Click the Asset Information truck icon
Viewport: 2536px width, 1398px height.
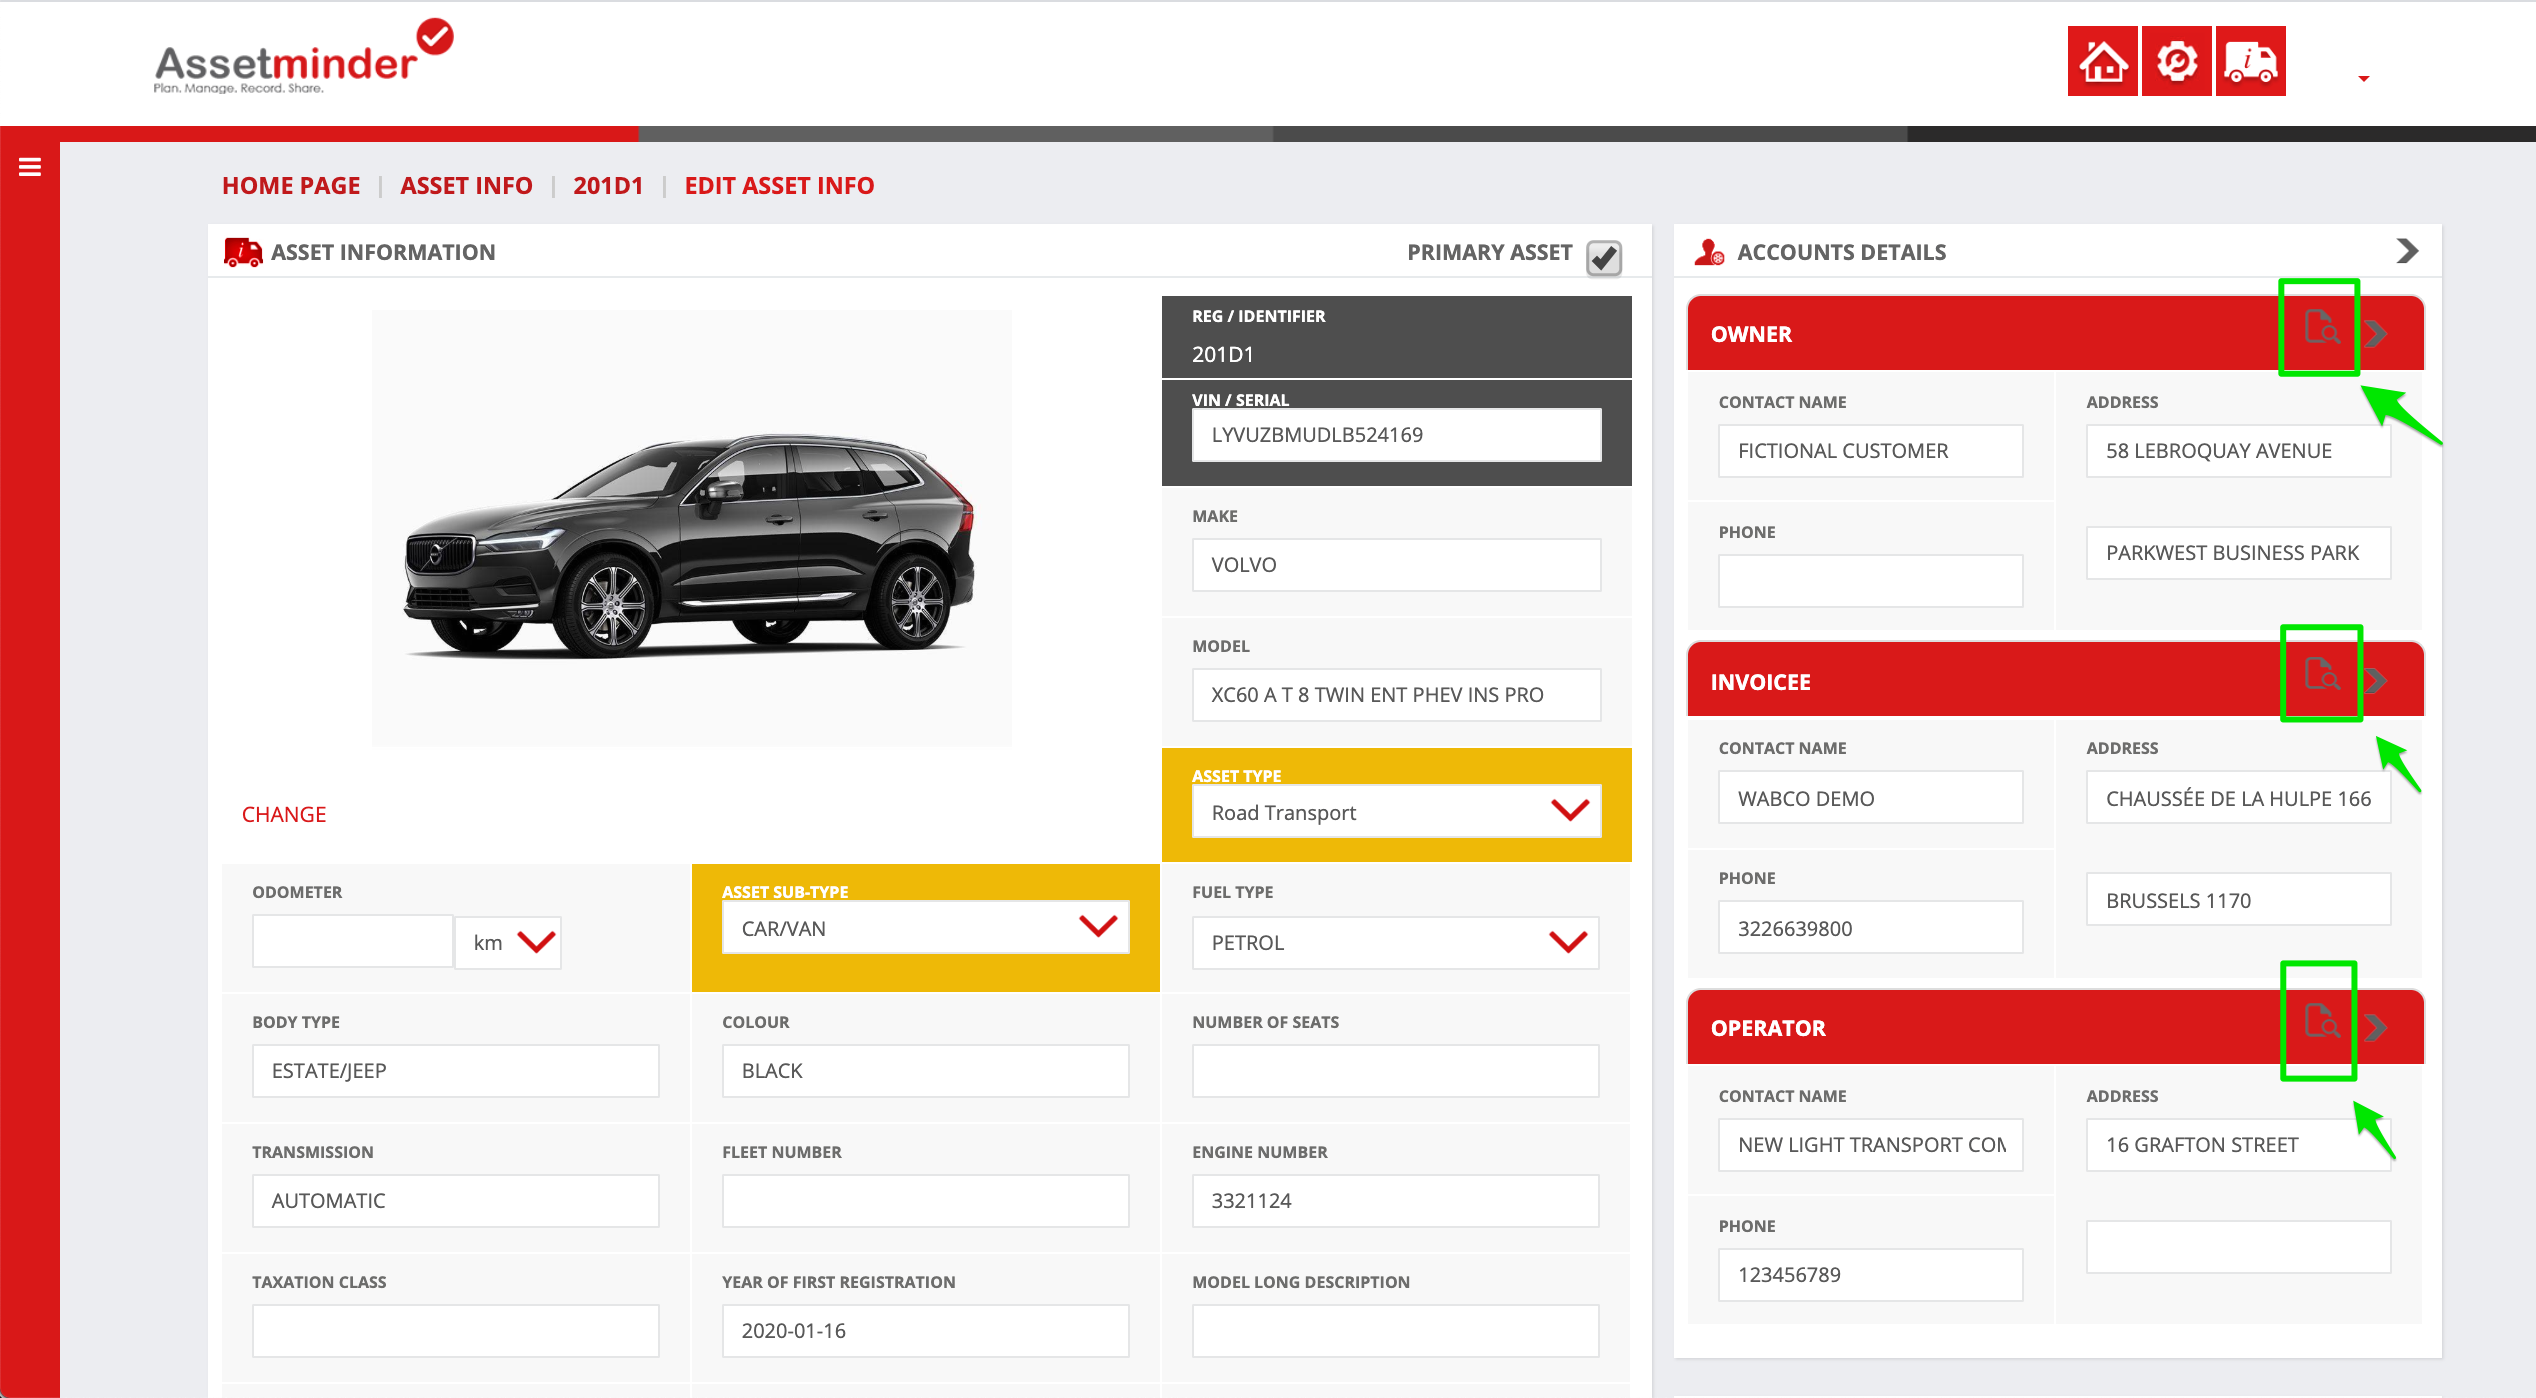coord(243,252)
